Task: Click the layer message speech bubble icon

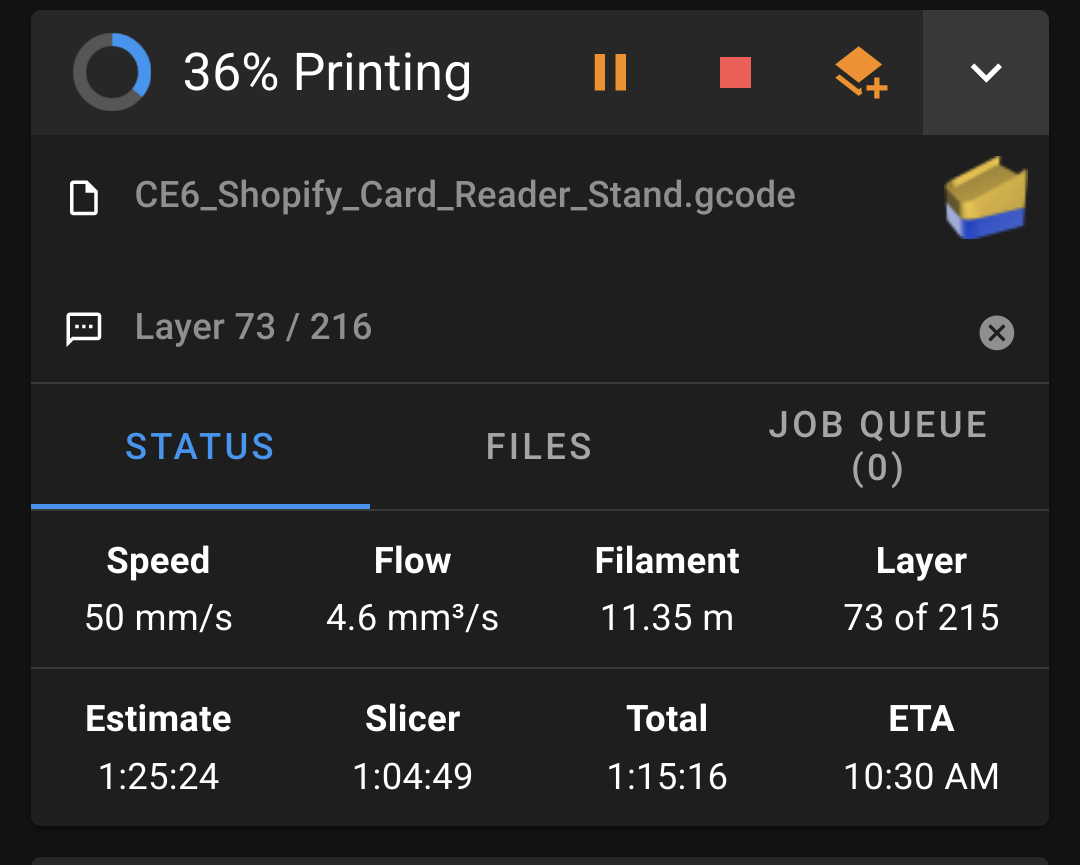Action: (85, 327)
